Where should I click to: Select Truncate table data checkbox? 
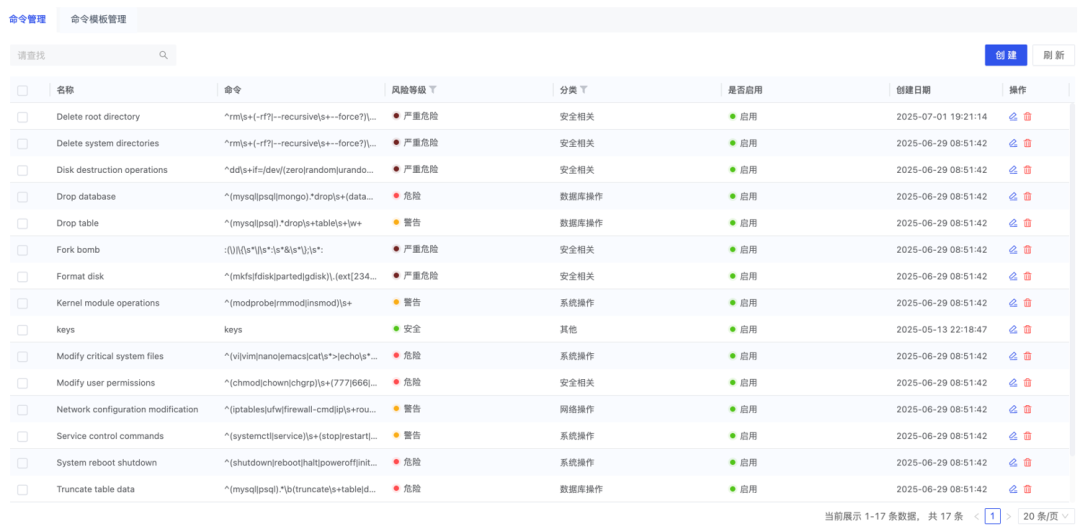point(23,490)
